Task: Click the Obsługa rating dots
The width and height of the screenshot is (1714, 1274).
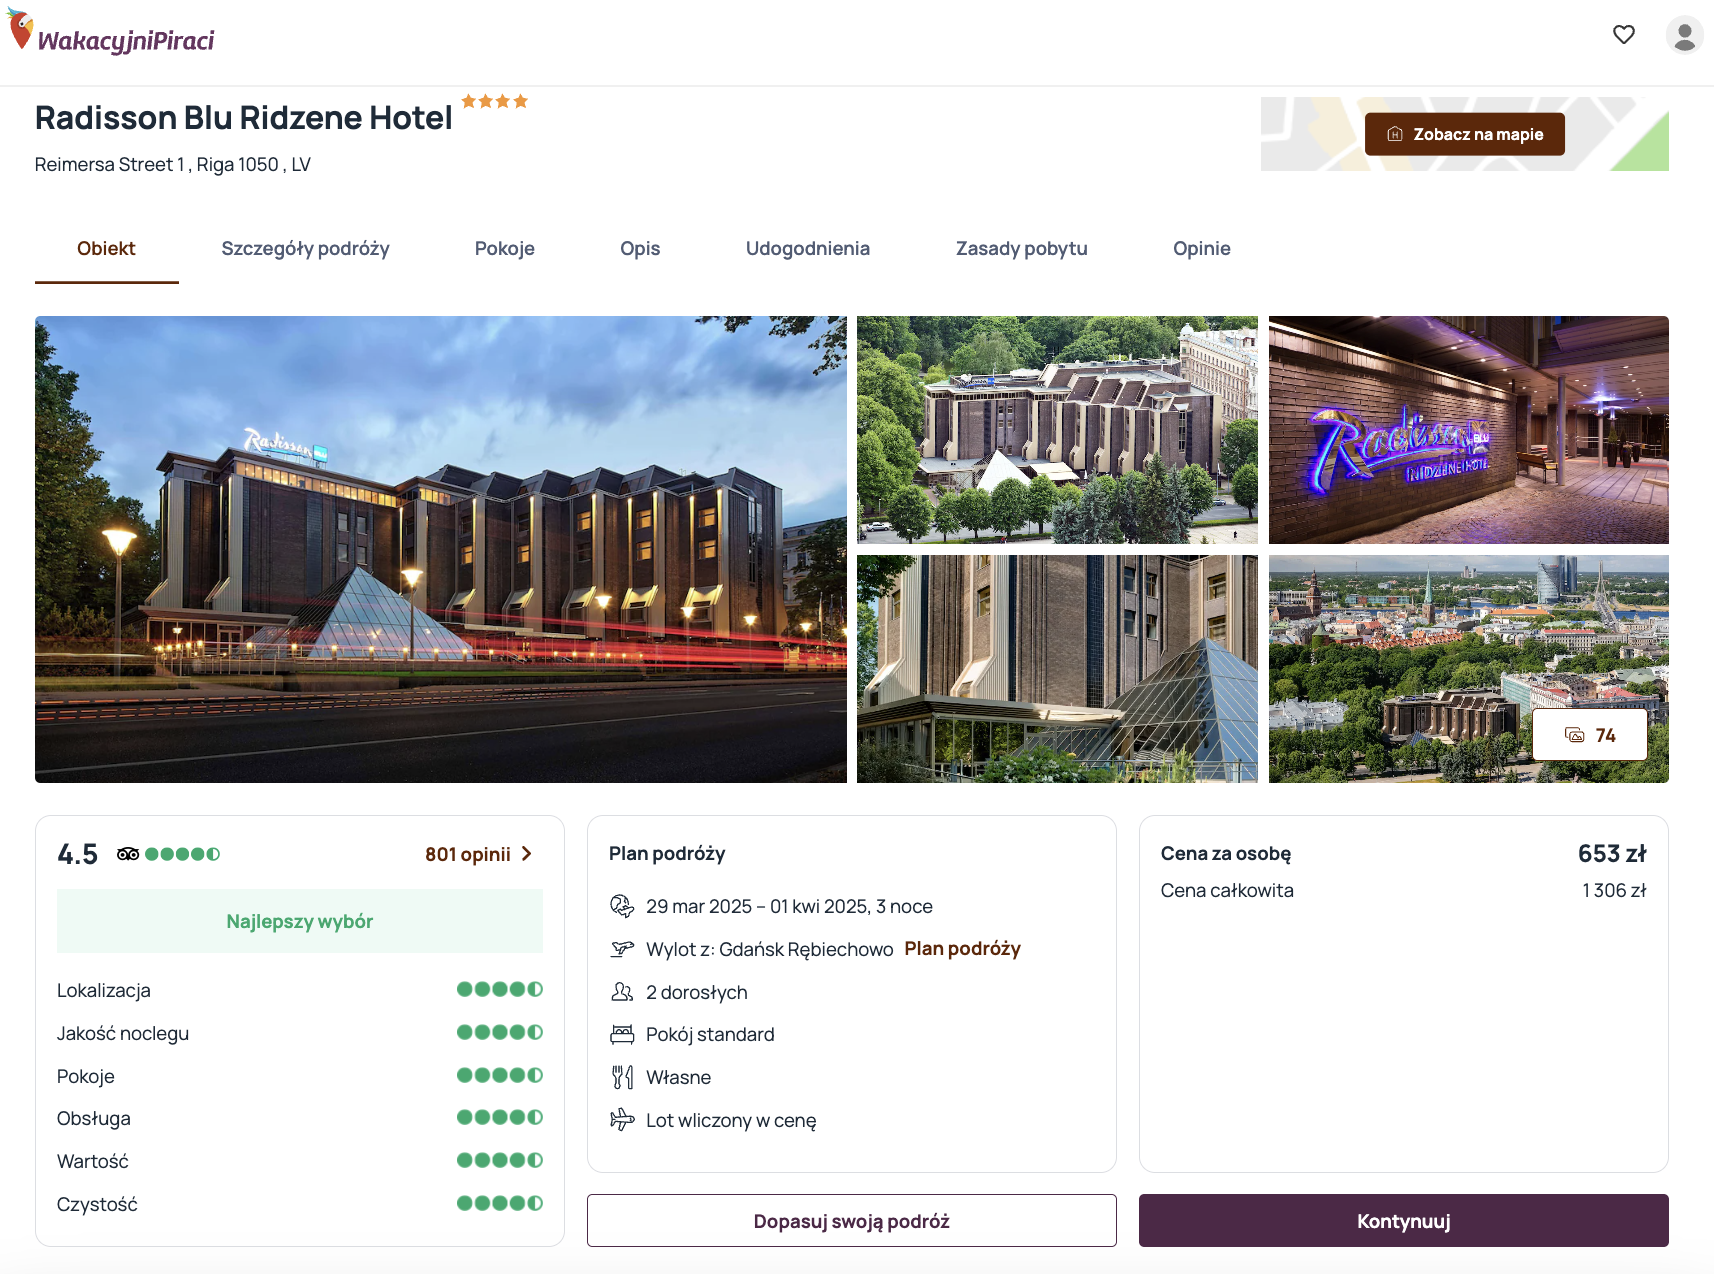Action: 500,1117
